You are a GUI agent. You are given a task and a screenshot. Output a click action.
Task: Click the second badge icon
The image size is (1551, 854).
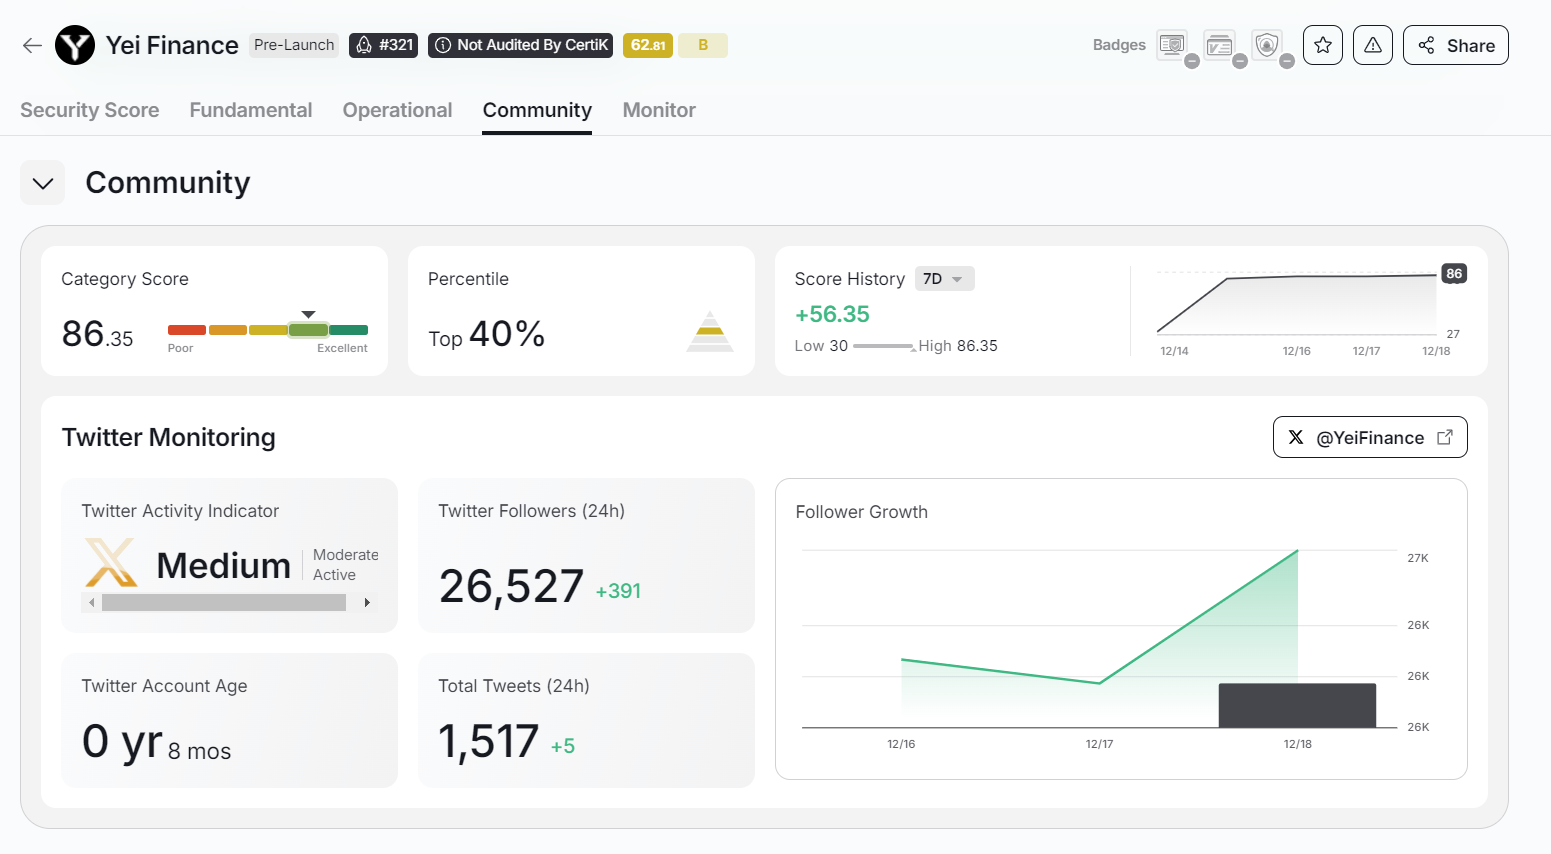coord(1219,45)
